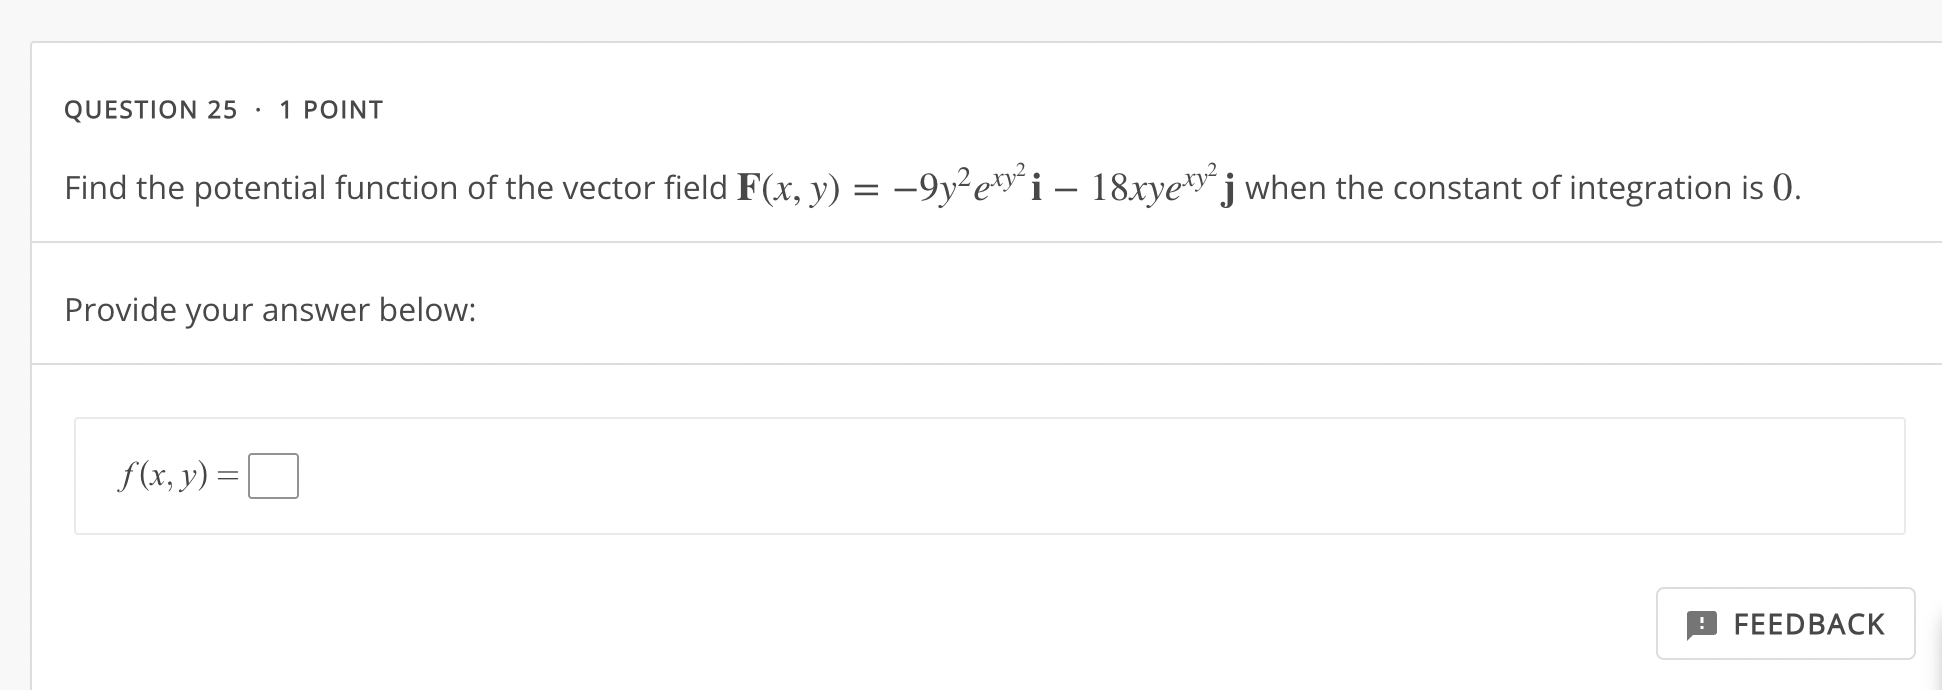The image size is (1942, 690).
Task: Select the answer entry box after the equals sign
Action: (x=273, y=477)
